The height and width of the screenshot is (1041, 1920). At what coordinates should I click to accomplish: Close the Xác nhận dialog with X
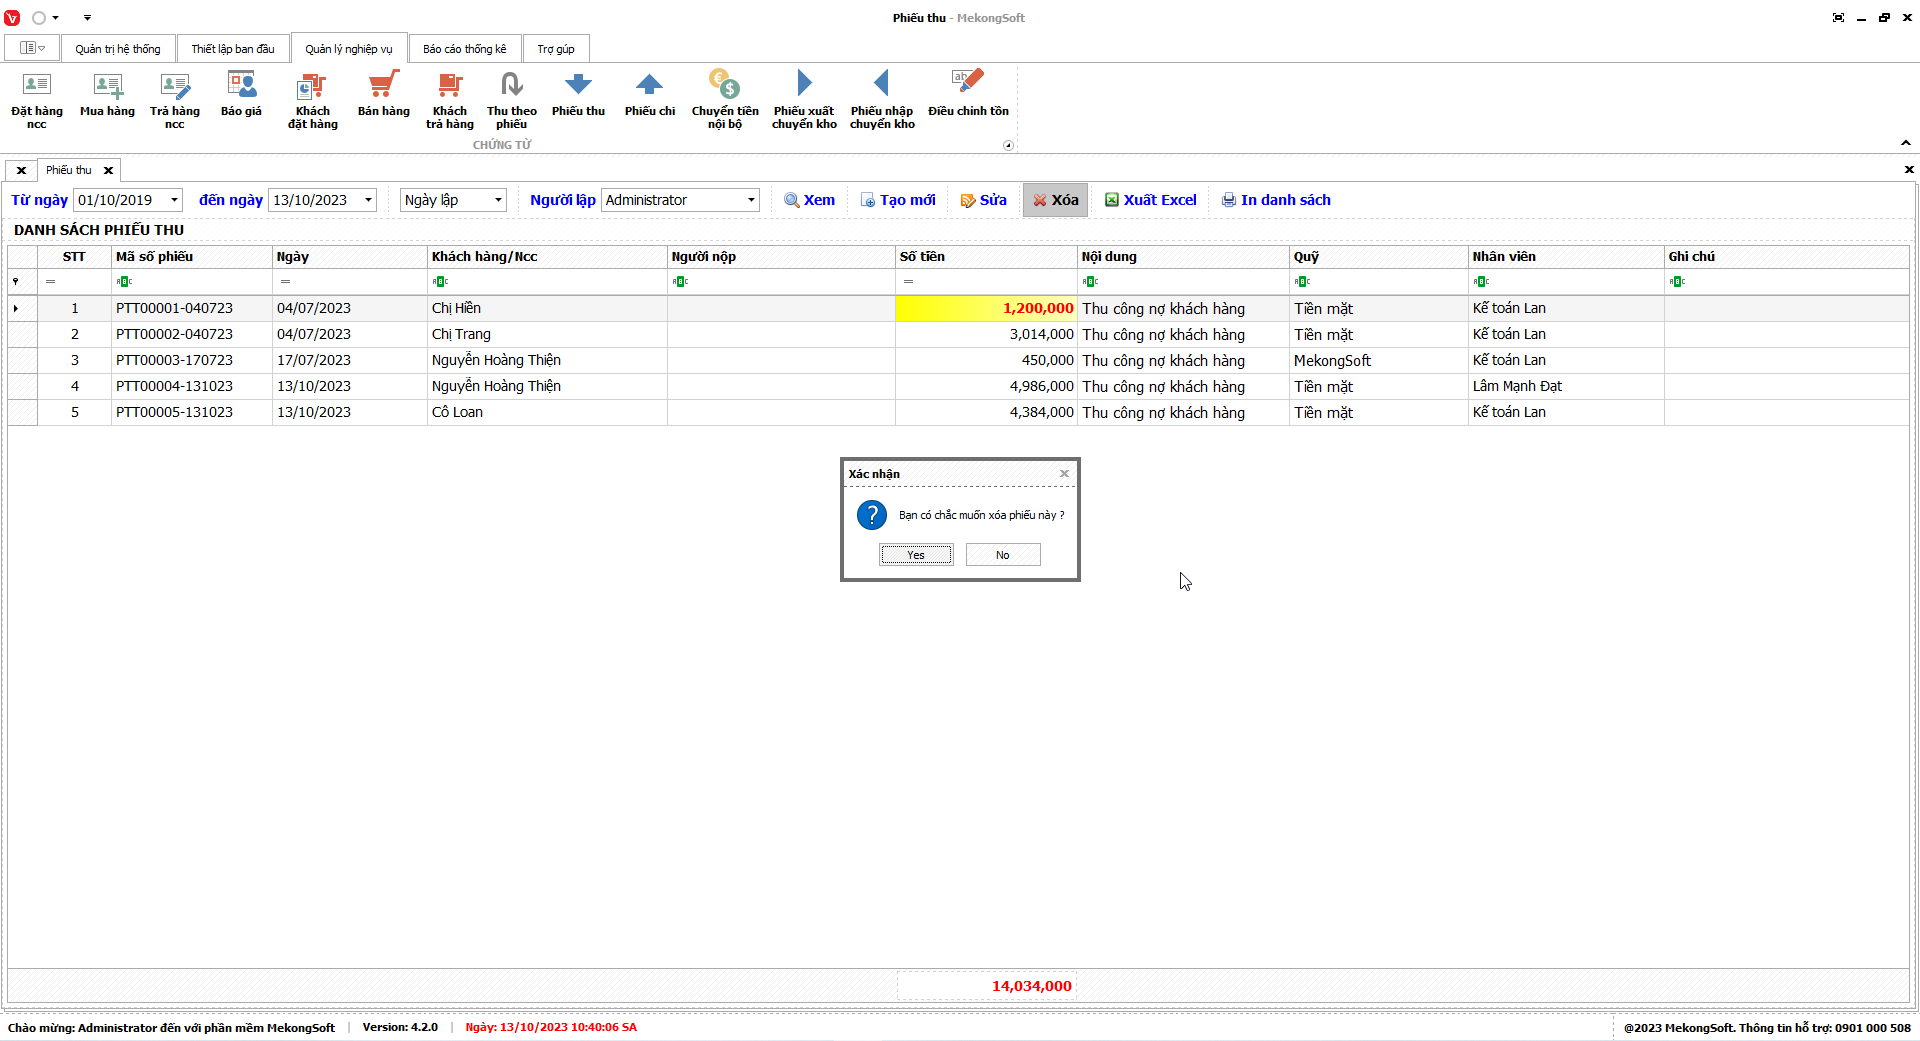[x=1064, y=474]
